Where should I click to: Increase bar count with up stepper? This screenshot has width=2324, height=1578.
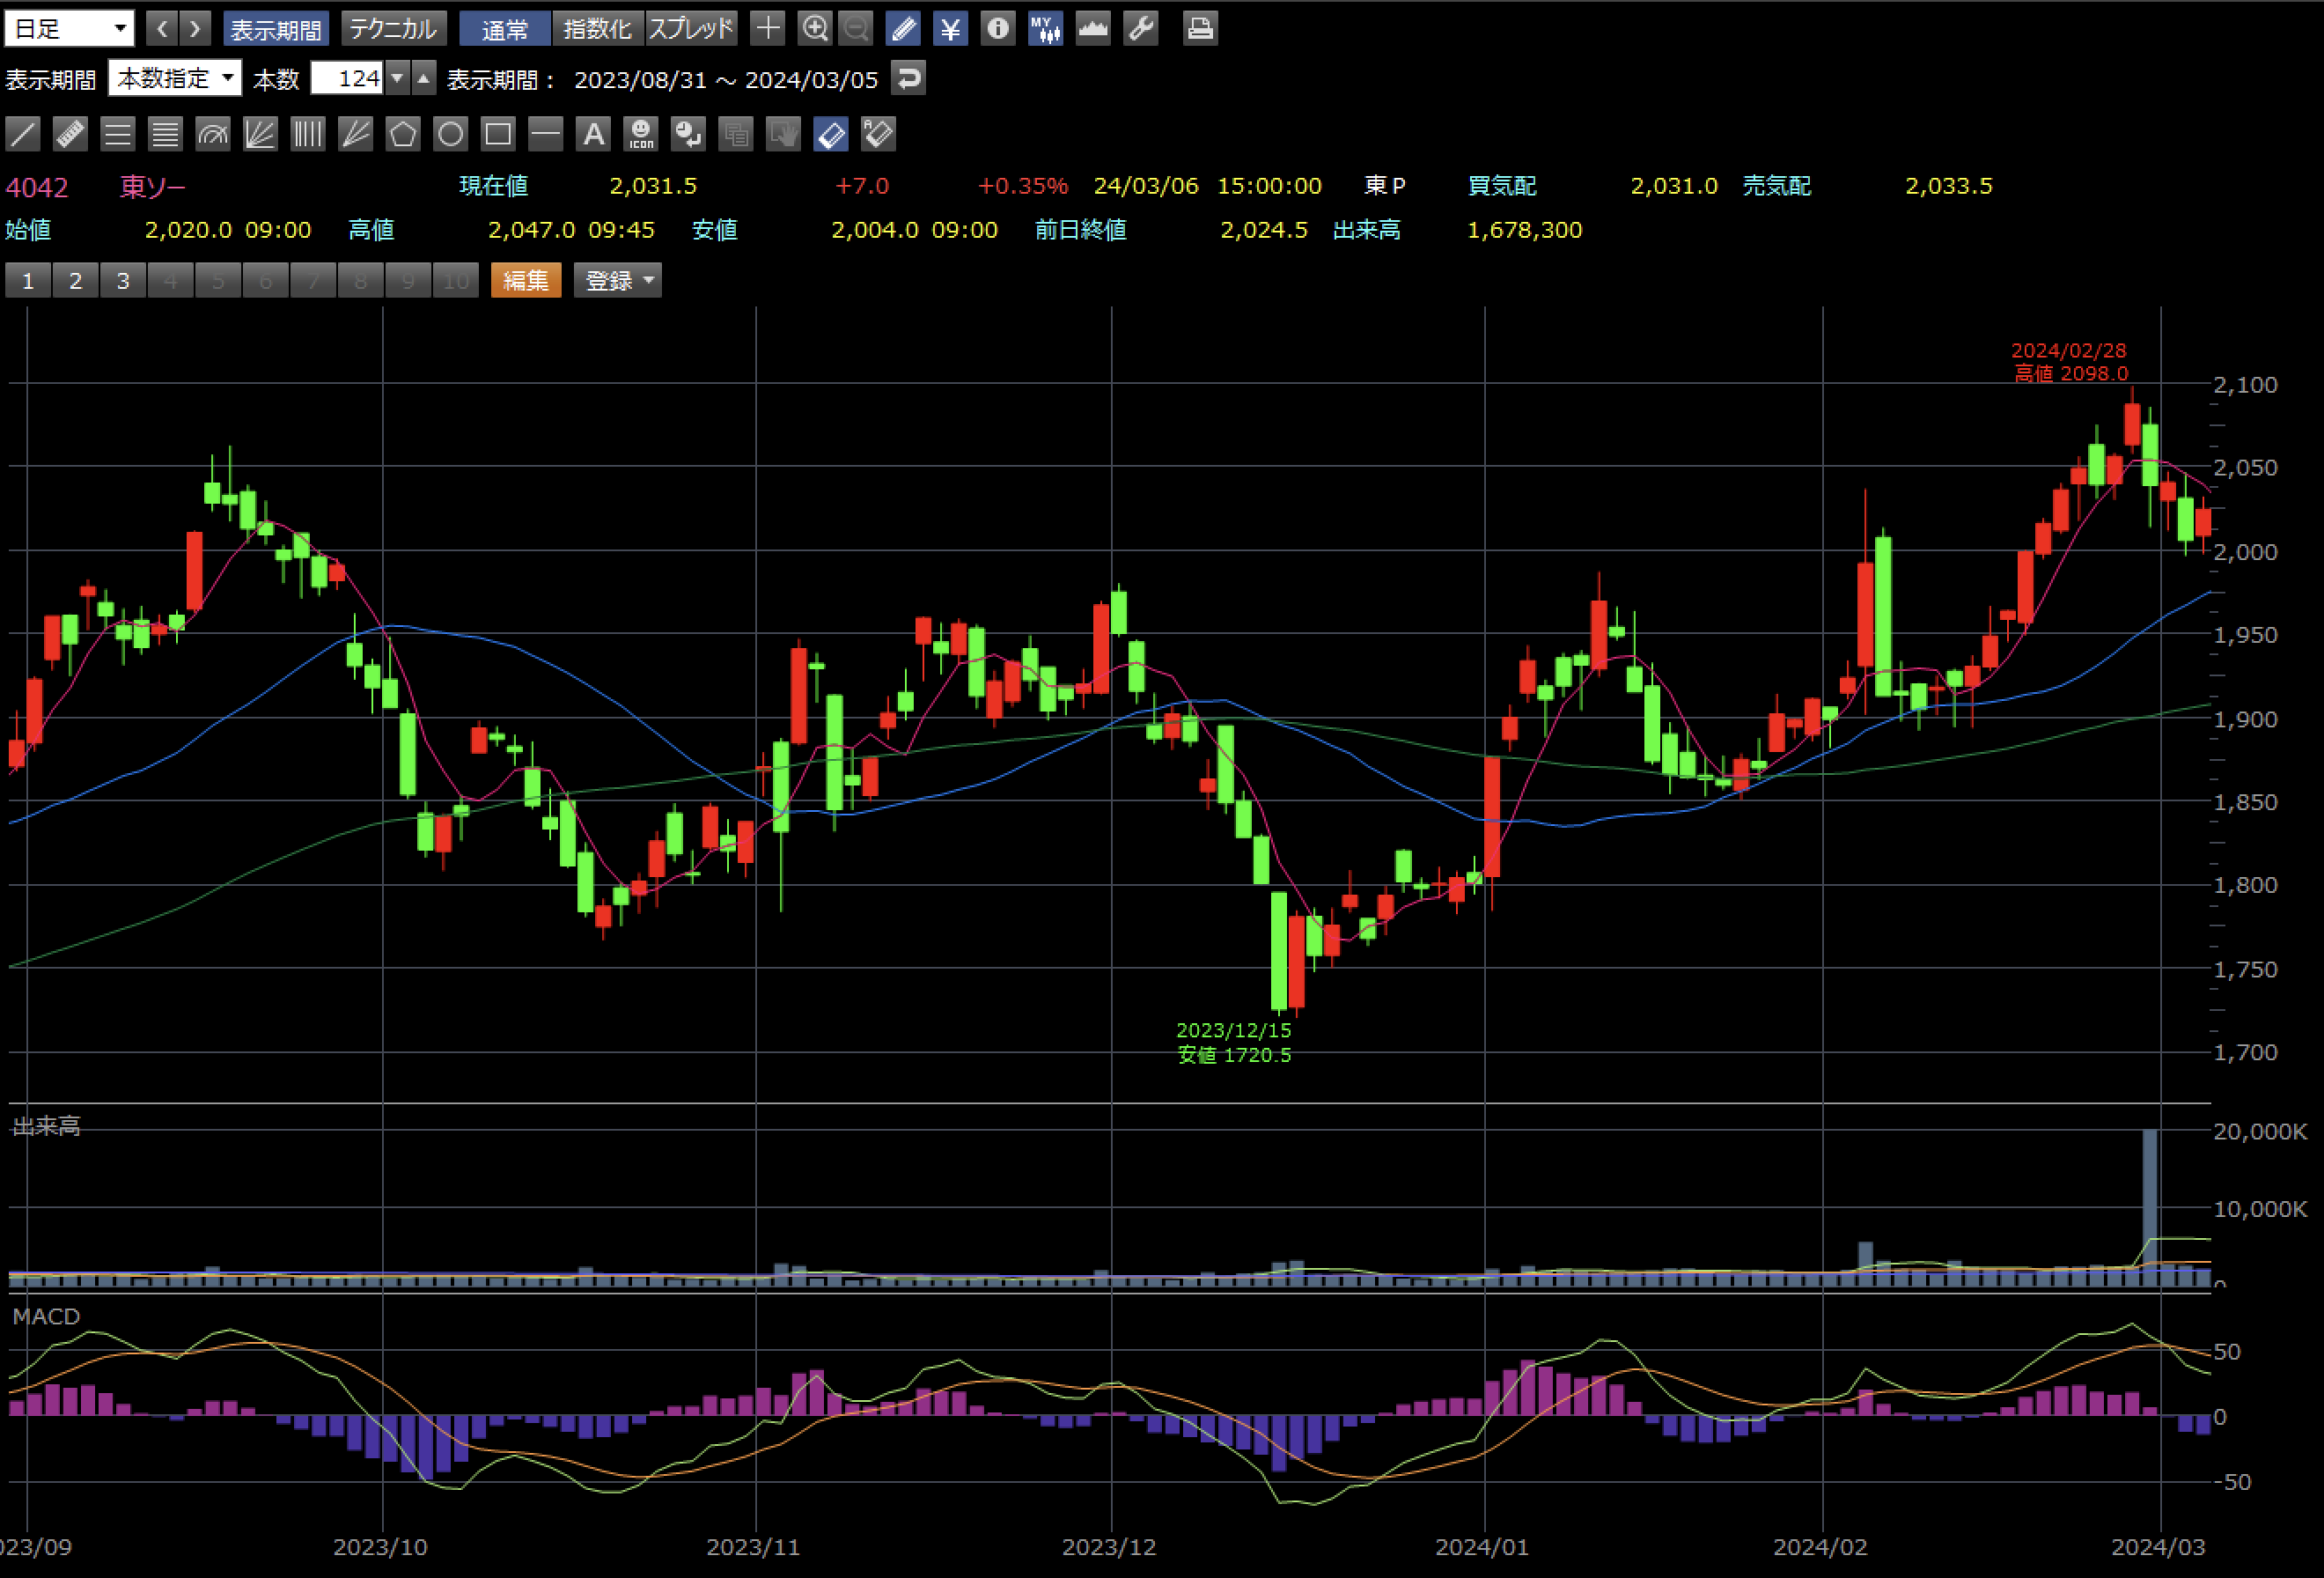pyautogui.click(x=424, y=78)
